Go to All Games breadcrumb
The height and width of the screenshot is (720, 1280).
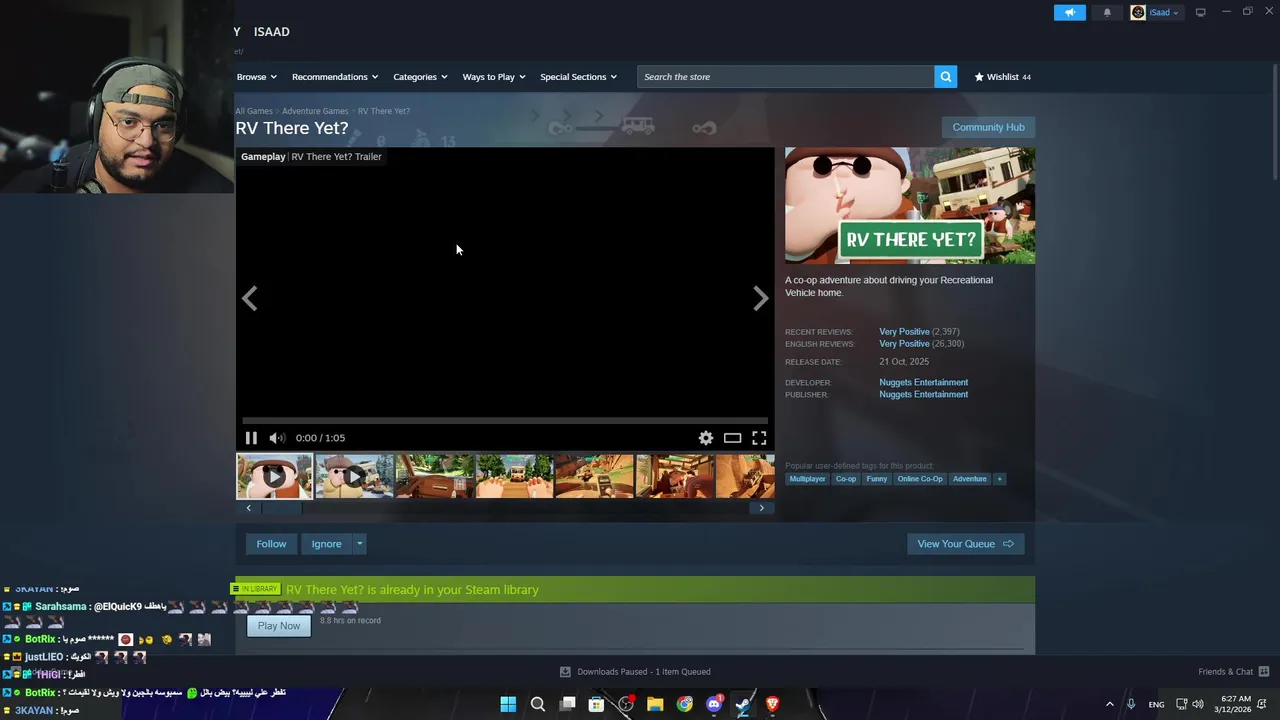pos(254,111)
